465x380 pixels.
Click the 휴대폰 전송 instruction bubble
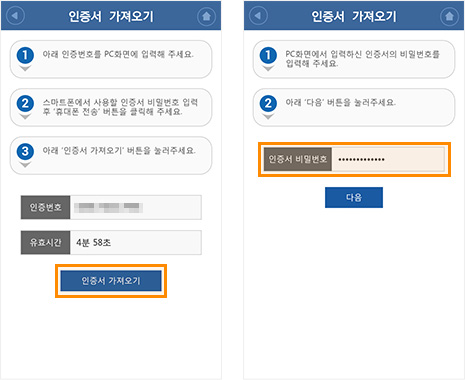111,107
